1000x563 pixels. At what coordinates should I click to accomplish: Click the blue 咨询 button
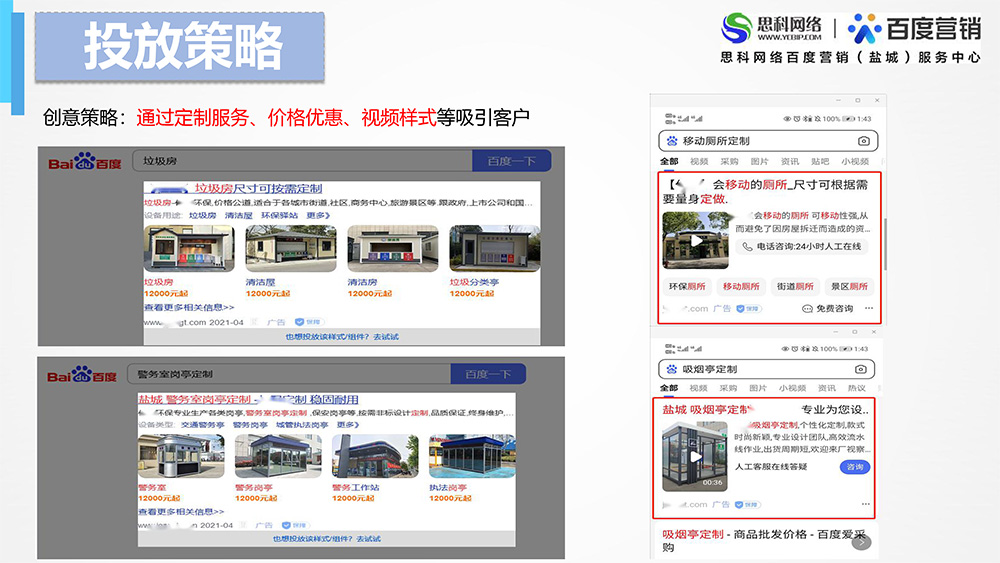tap(854, 467)
